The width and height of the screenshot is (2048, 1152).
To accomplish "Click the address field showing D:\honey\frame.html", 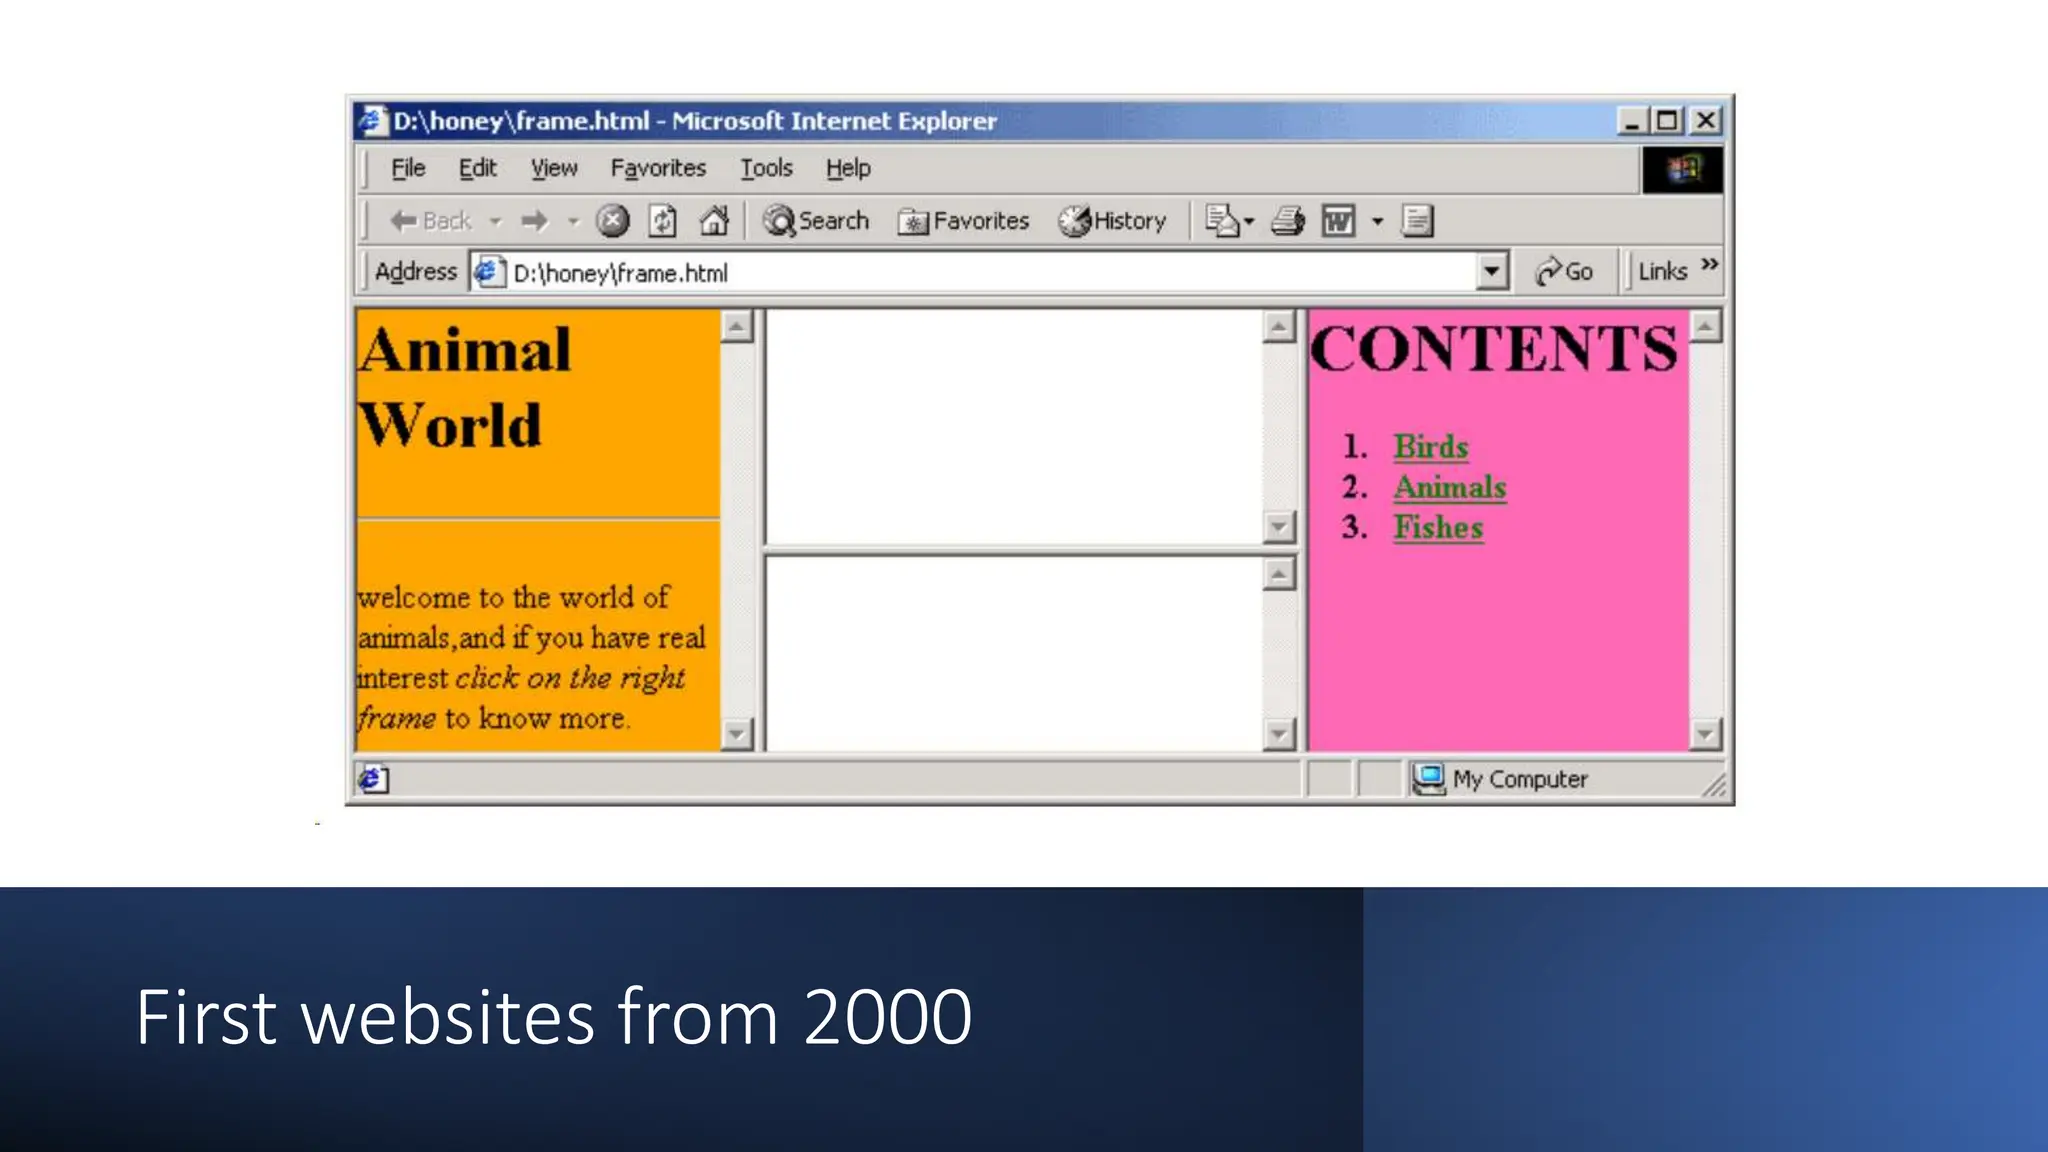I will click(900, 273).
